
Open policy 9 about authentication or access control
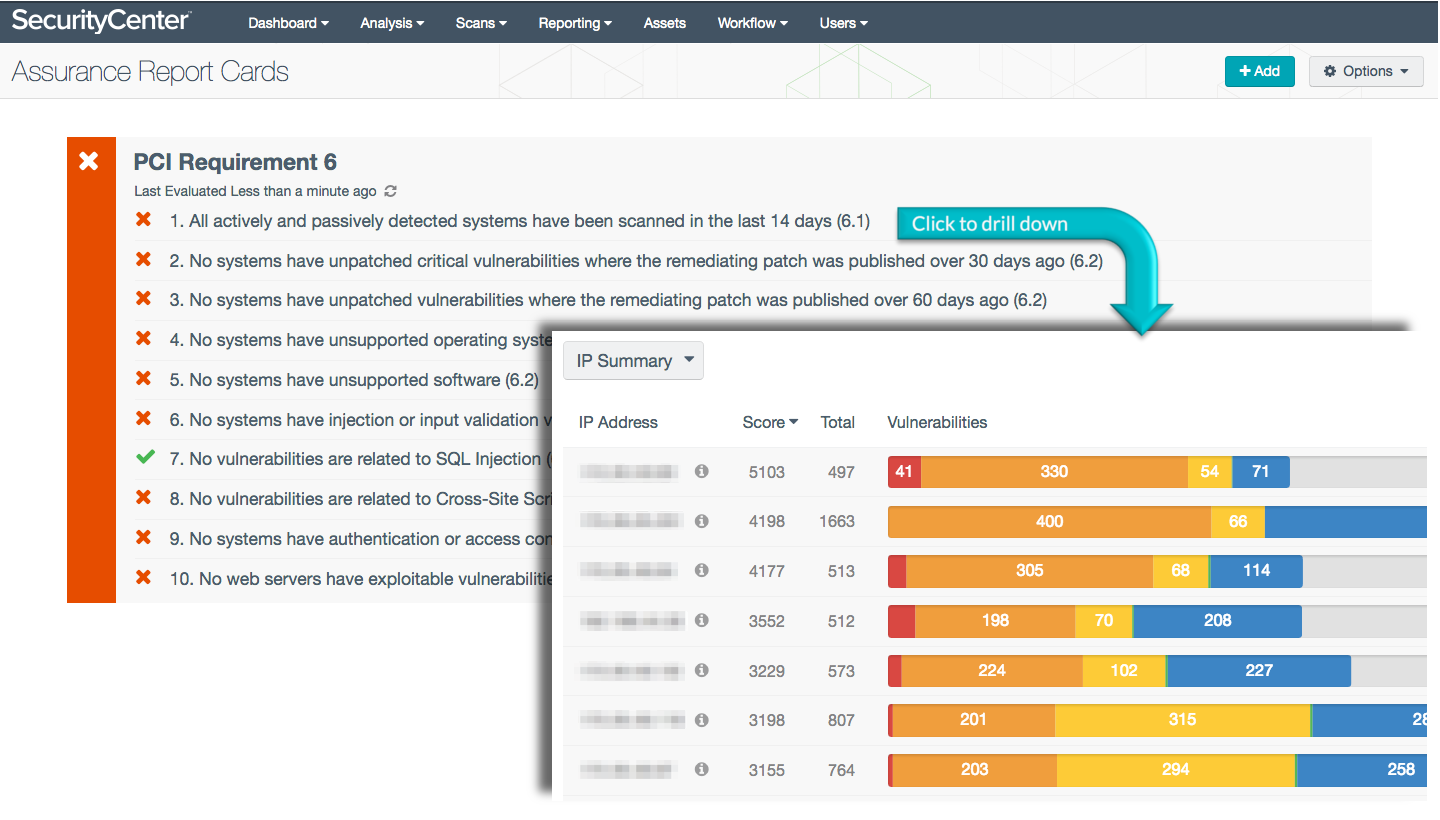(360, 539)
